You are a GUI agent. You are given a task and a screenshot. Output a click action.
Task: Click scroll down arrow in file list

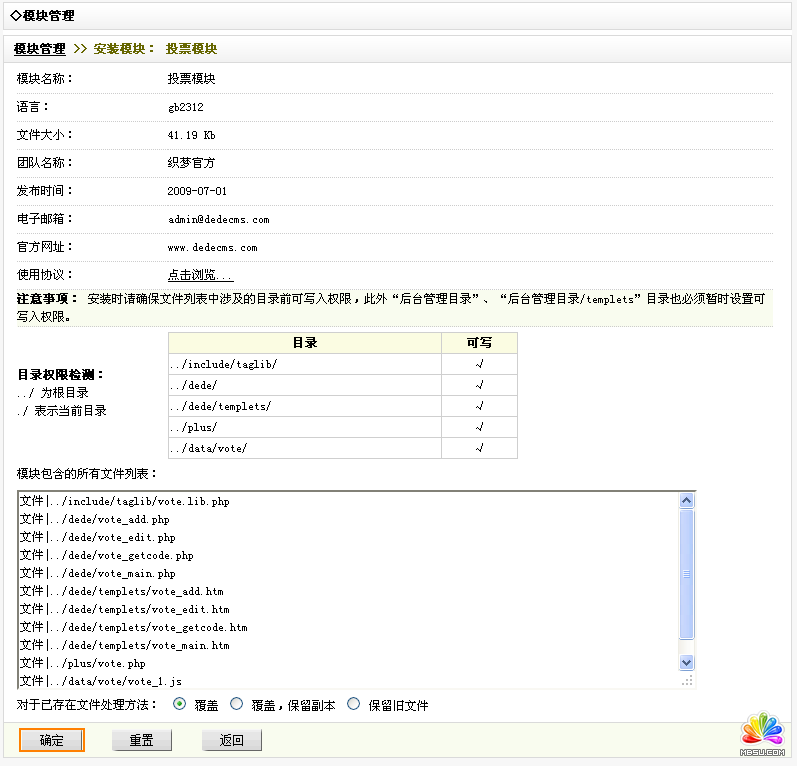(x=687, y=662)
